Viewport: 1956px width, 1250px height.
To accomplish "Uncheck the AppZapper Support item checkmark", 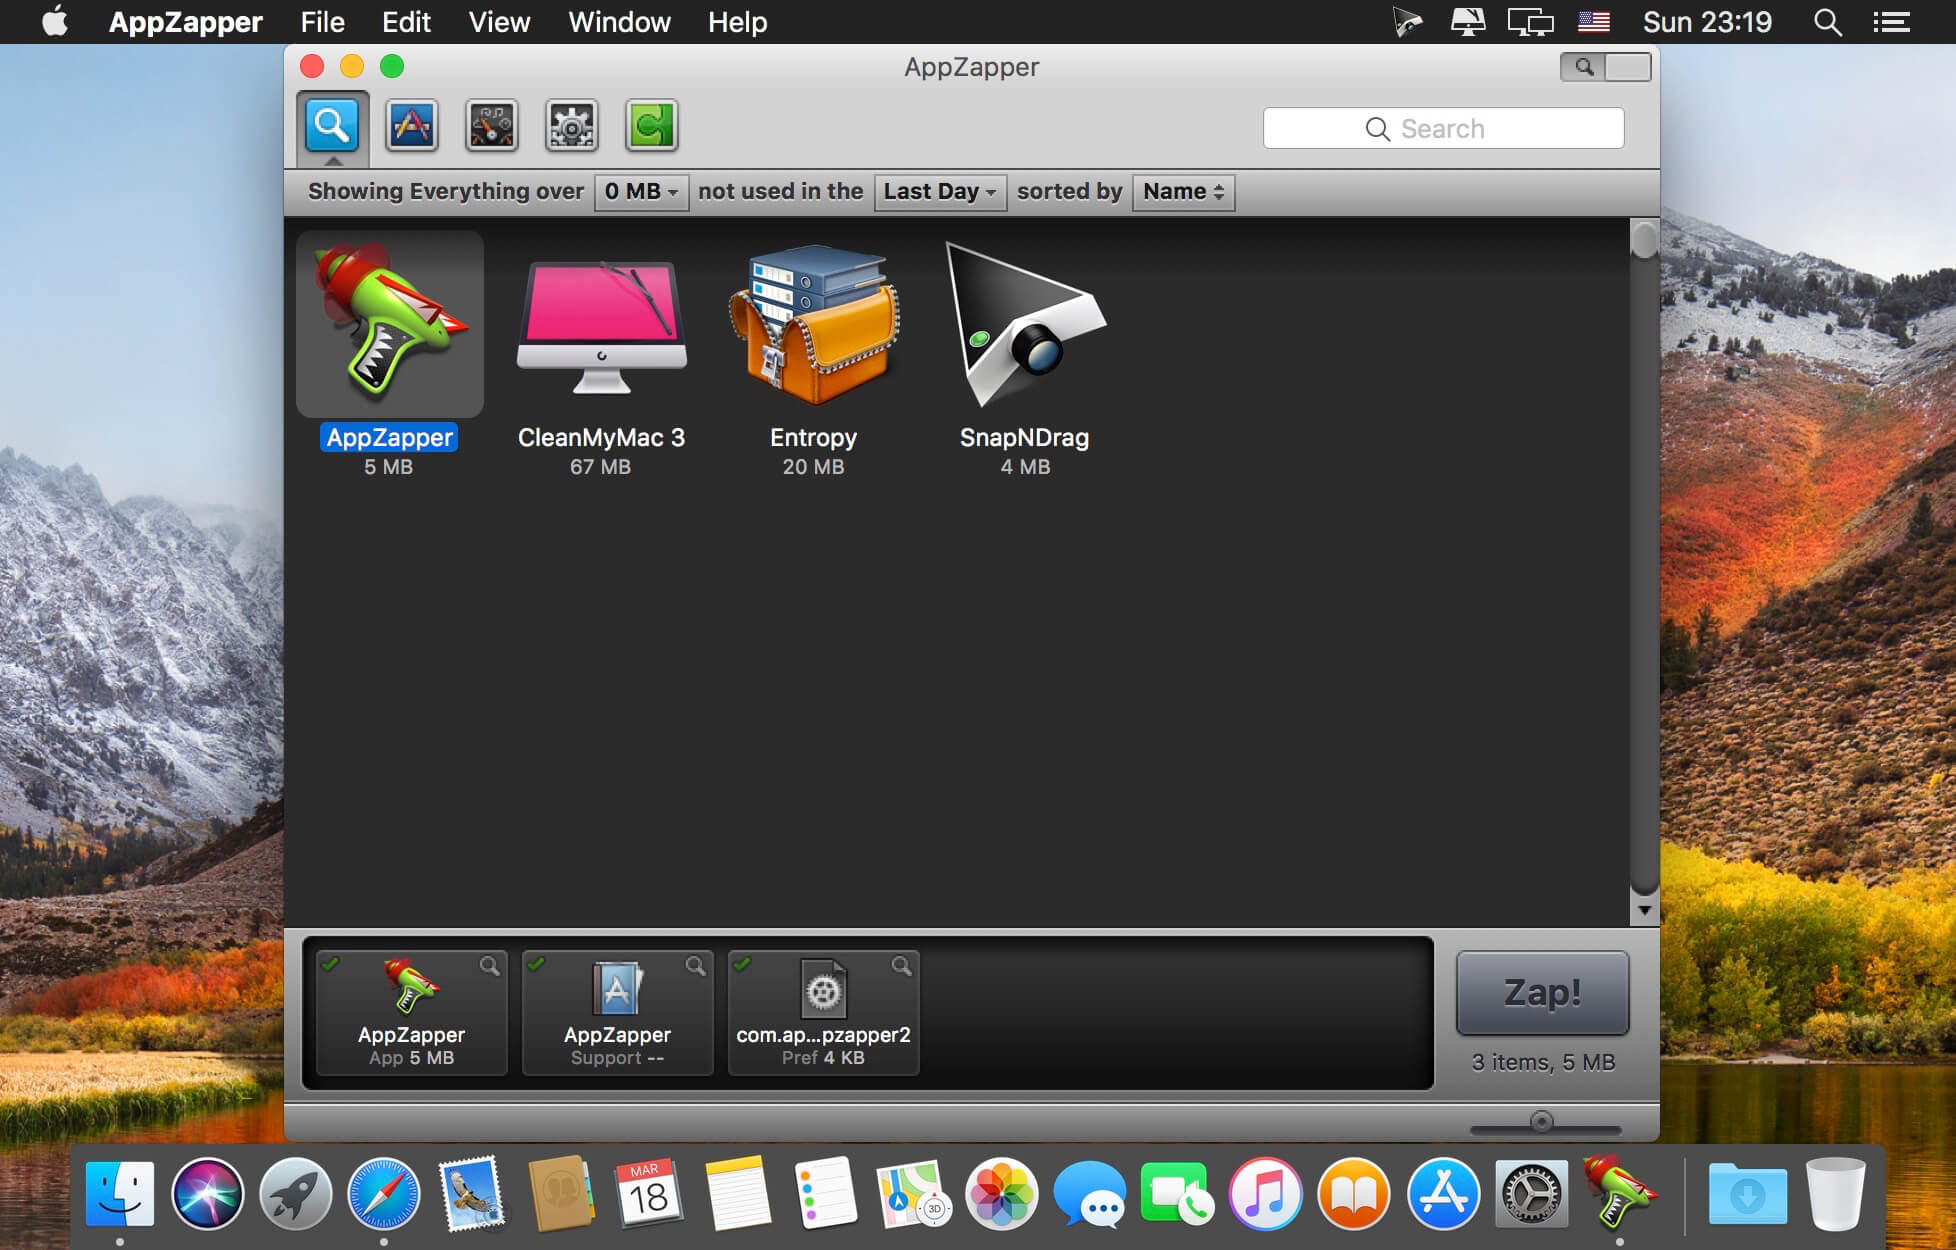I will [536, 963].
